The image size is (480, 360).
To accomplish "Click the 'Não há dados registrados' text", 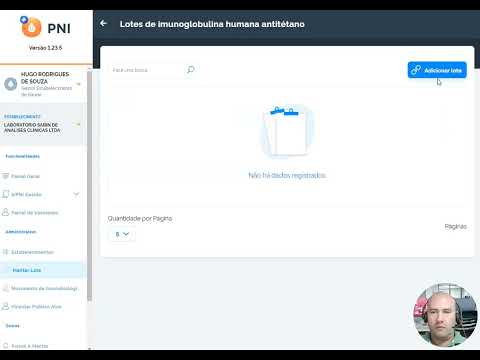I will tap(287, 175).
